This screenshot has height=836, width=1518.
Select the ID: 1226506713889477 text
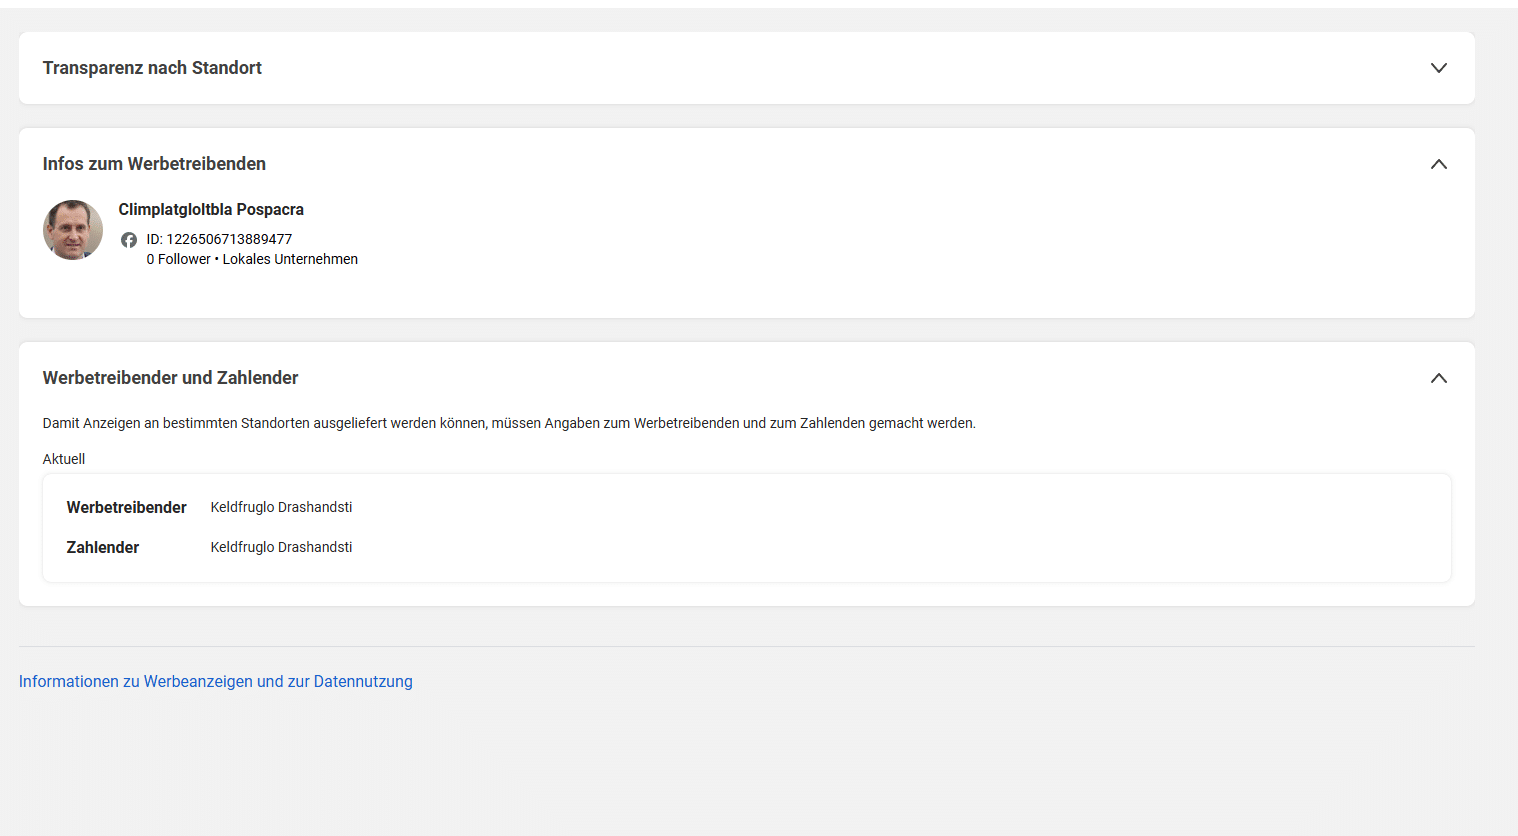pyautogui.click(x=219, y=239)
